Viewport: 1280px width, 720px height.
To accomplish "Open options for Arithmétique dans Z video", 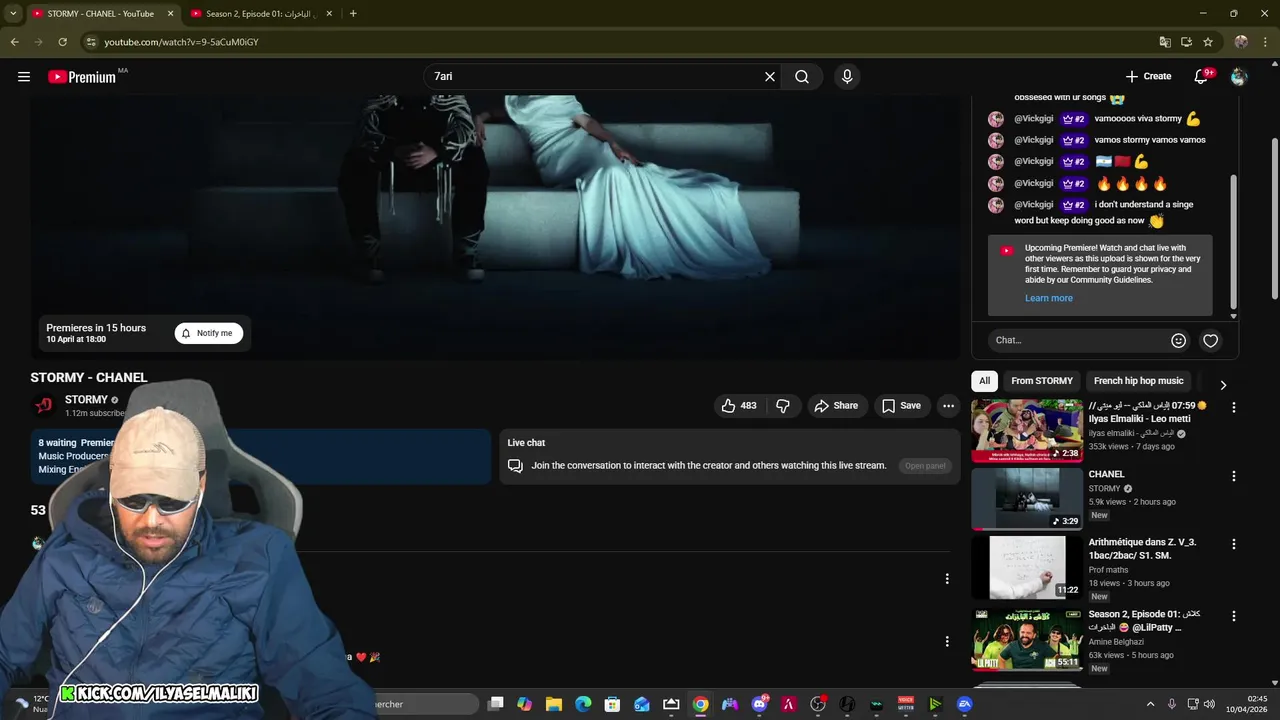I will [x=1234, y=545].
